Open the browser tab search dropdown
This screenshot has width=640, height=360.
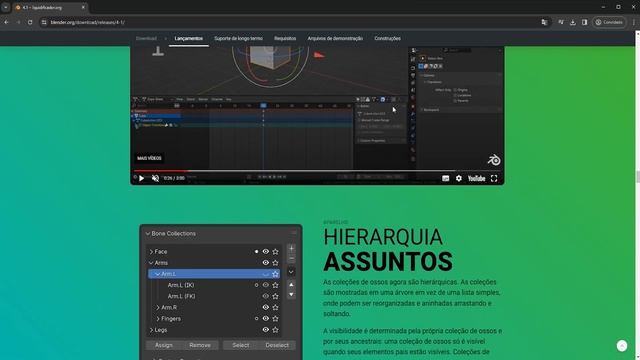(x=6, y=7)
